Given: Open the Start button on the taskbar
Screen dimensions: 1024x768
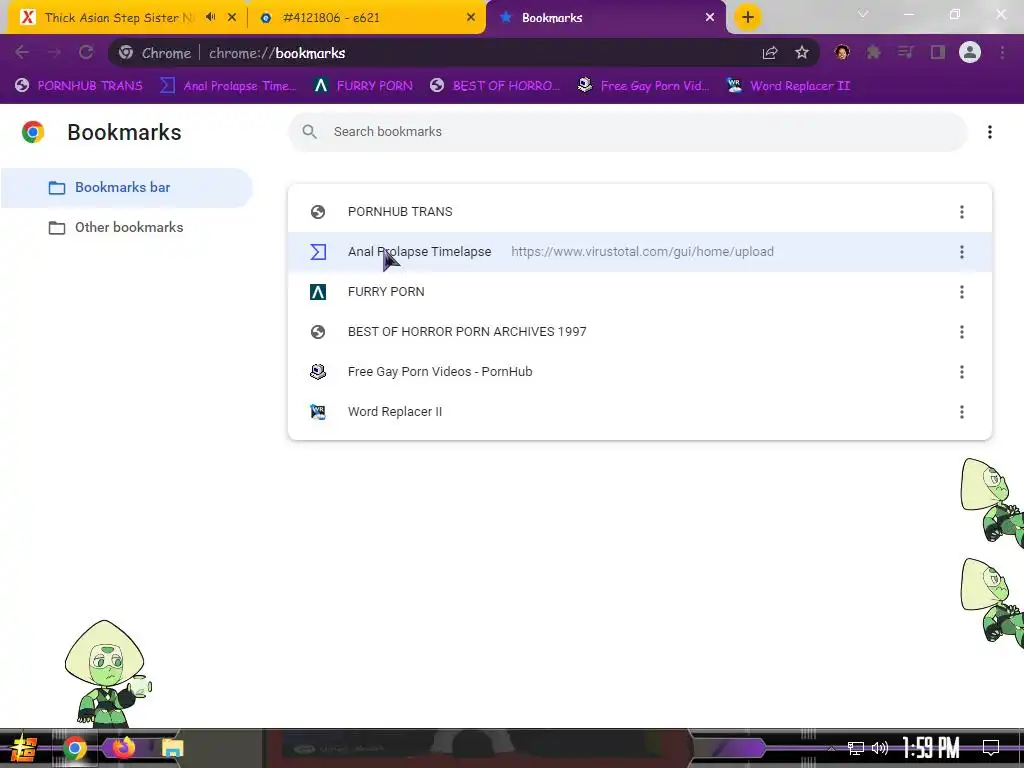Looking at the screenshot, I should 22,748.
